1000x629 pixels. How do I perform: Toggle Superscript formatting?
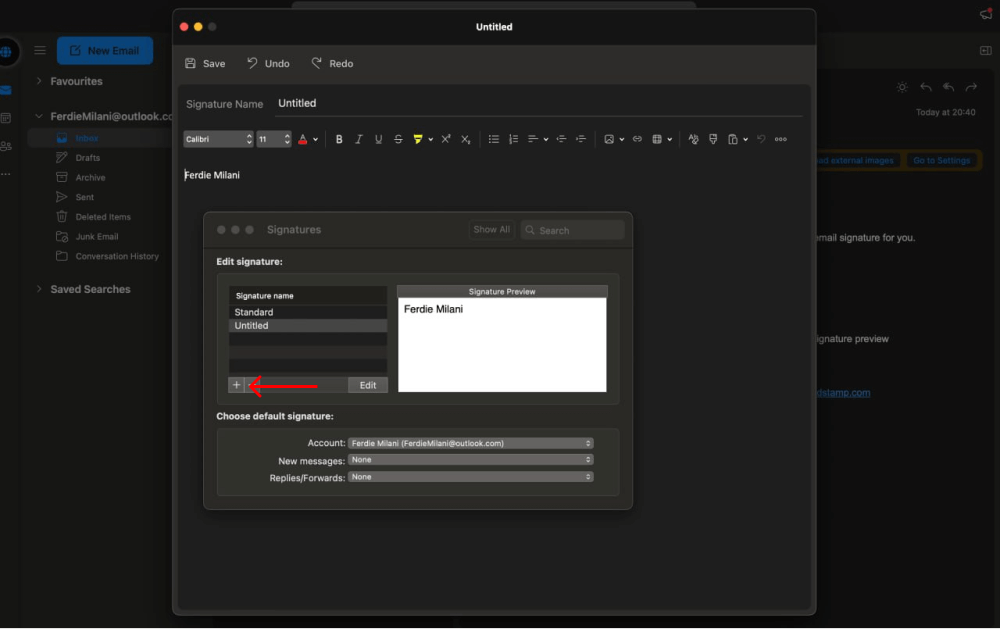(x=446, y=139)
